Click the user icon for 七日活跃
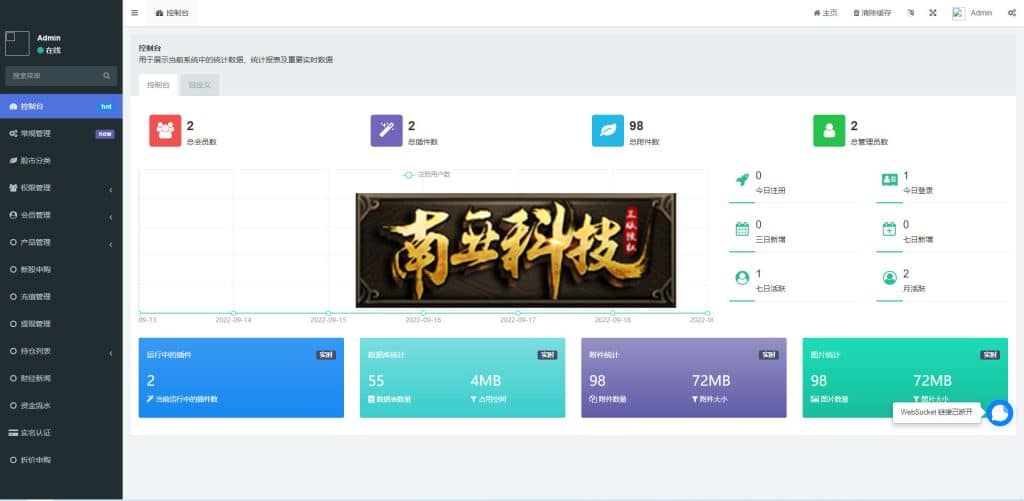The image size is (1024, 501). pos(743,278)
